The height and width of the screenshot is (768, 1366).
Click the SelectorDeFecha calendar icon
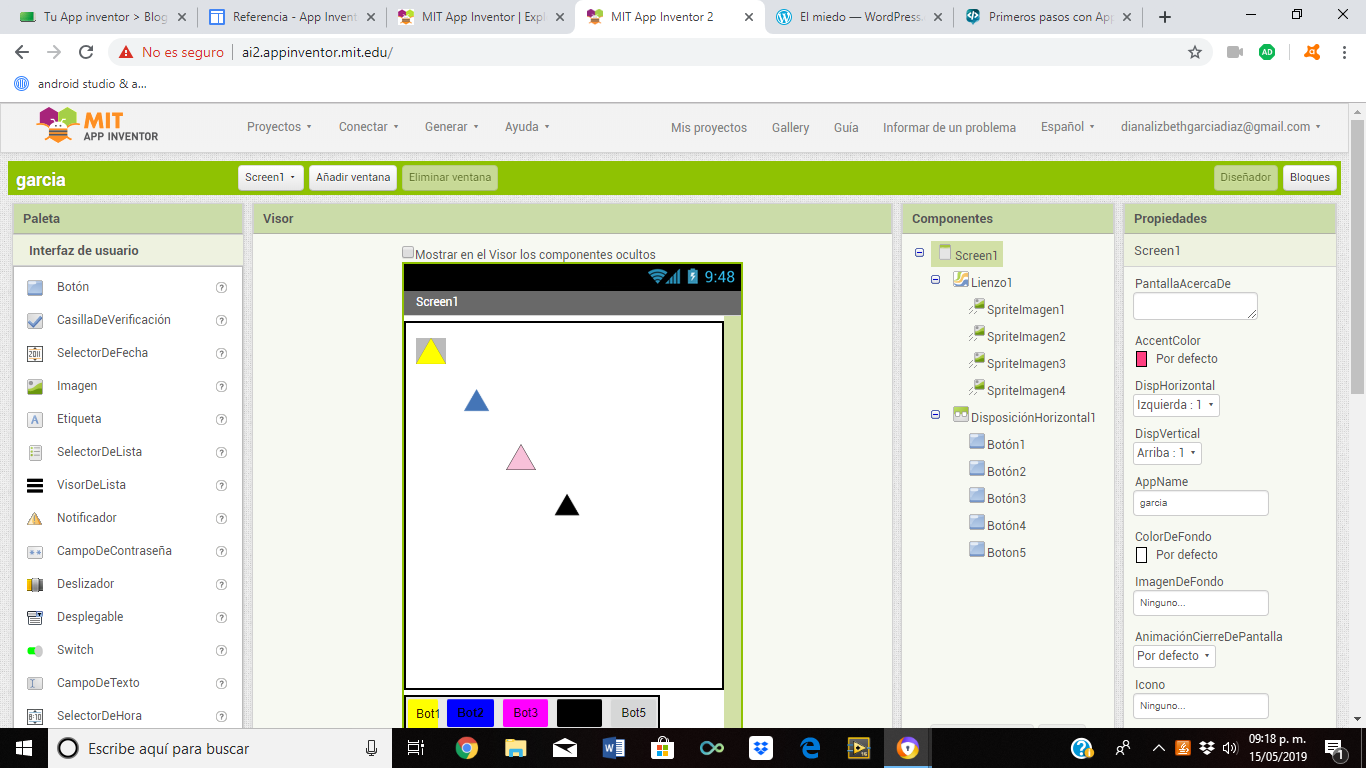pyautogui.click(x=35, y=353)
